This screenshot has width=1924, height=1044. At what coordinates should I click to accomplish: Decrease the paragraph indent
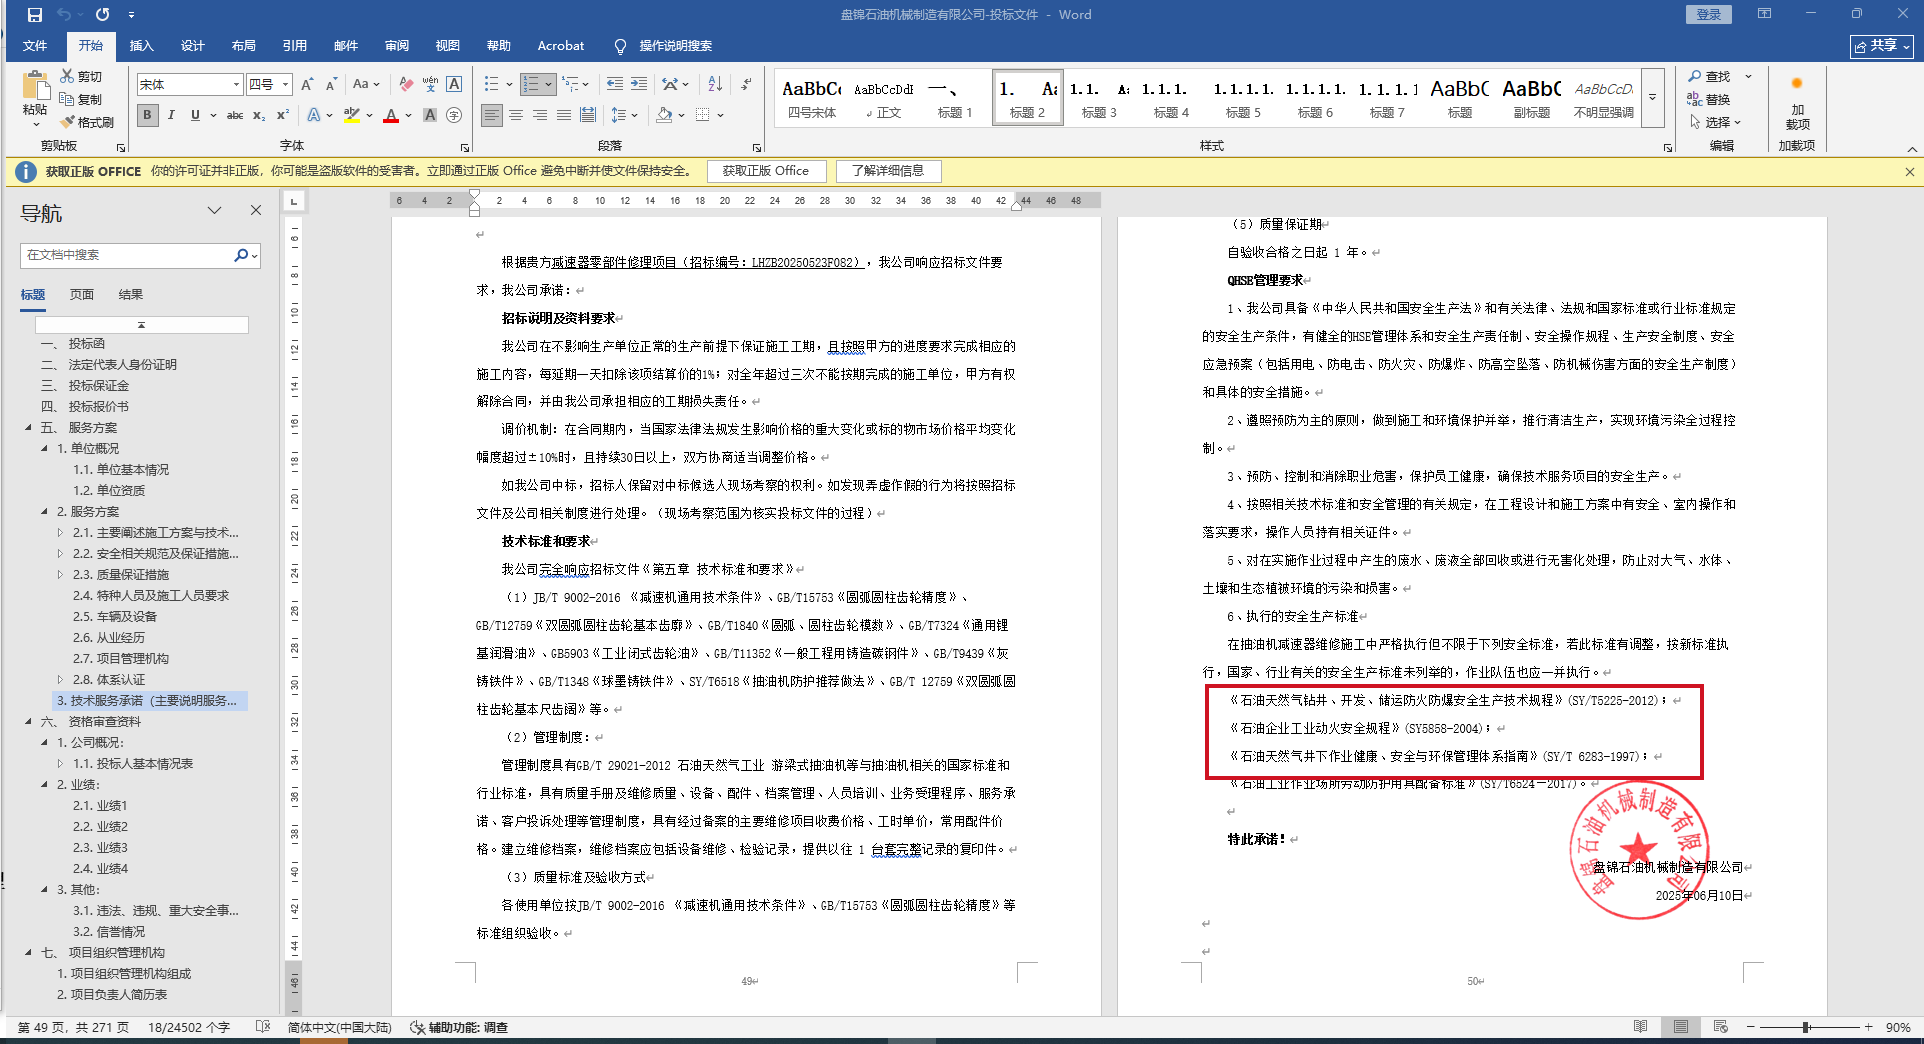pos(615,84)
